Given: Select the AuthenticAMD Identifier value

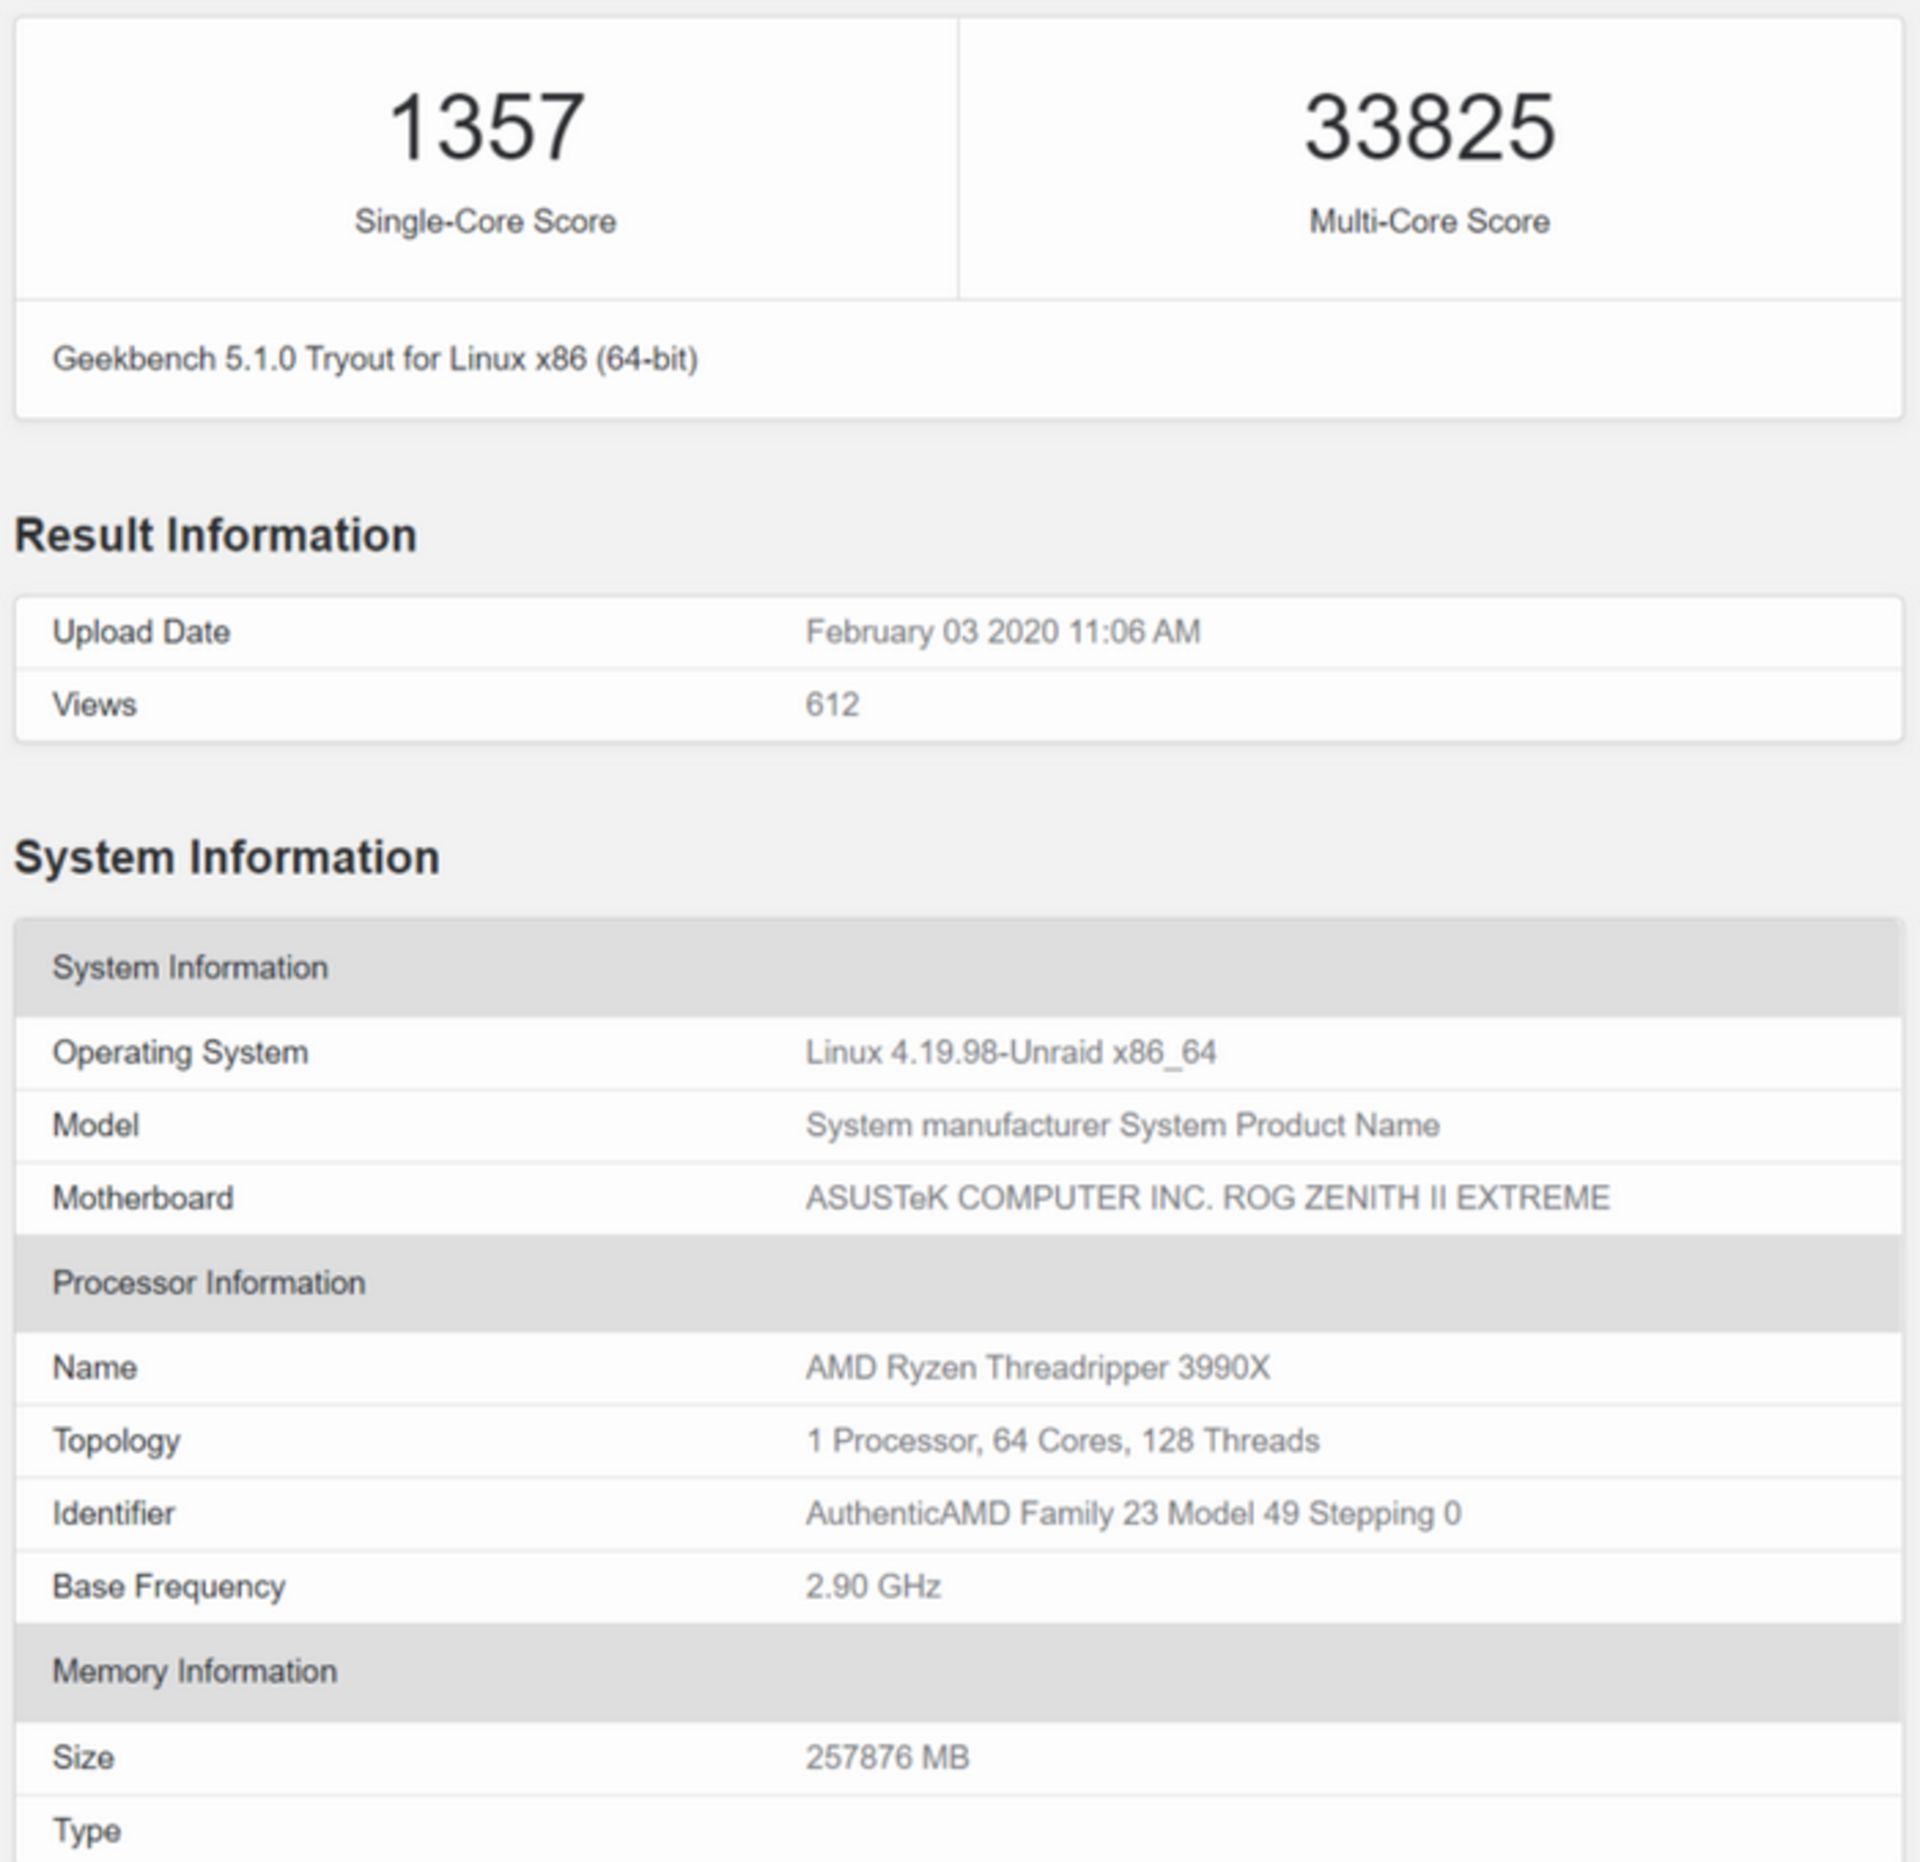Looking at the screenshot, I should [1134, 1513].
